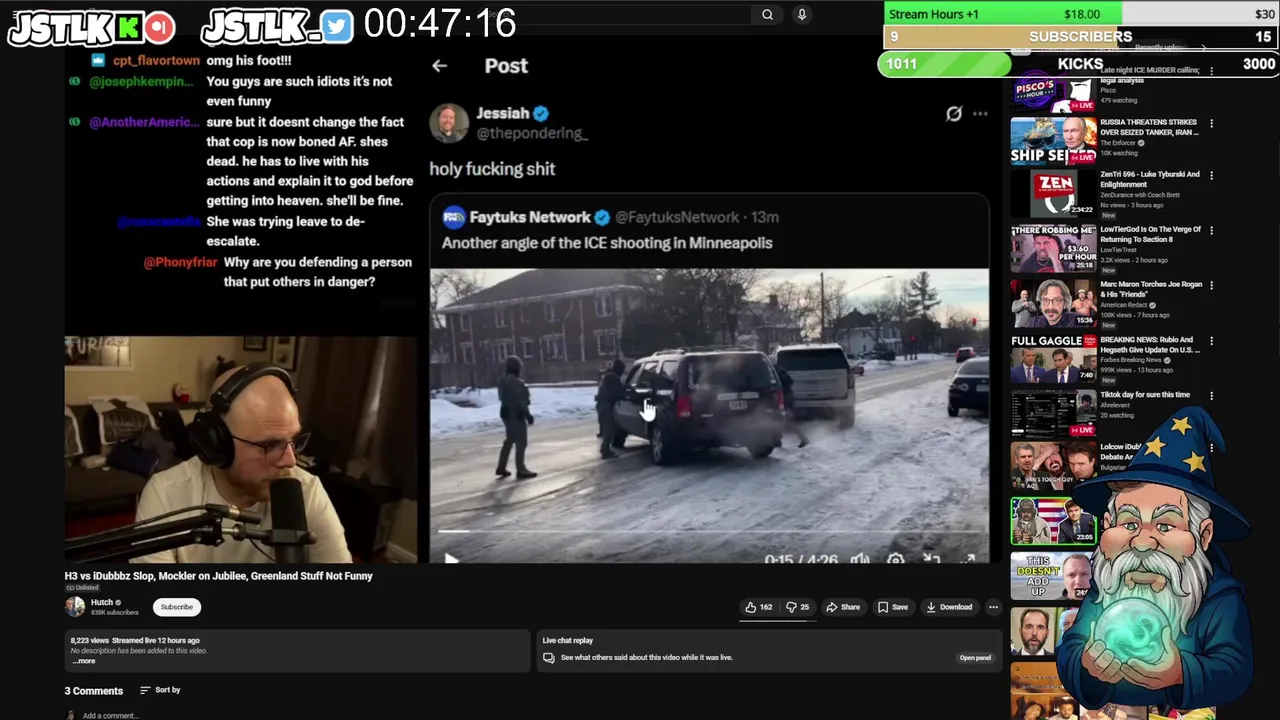The width and height of the screenshot is (1280, 720).
Task: Click the Faytuks Network avatar icon
Action: tap(454, 217)
